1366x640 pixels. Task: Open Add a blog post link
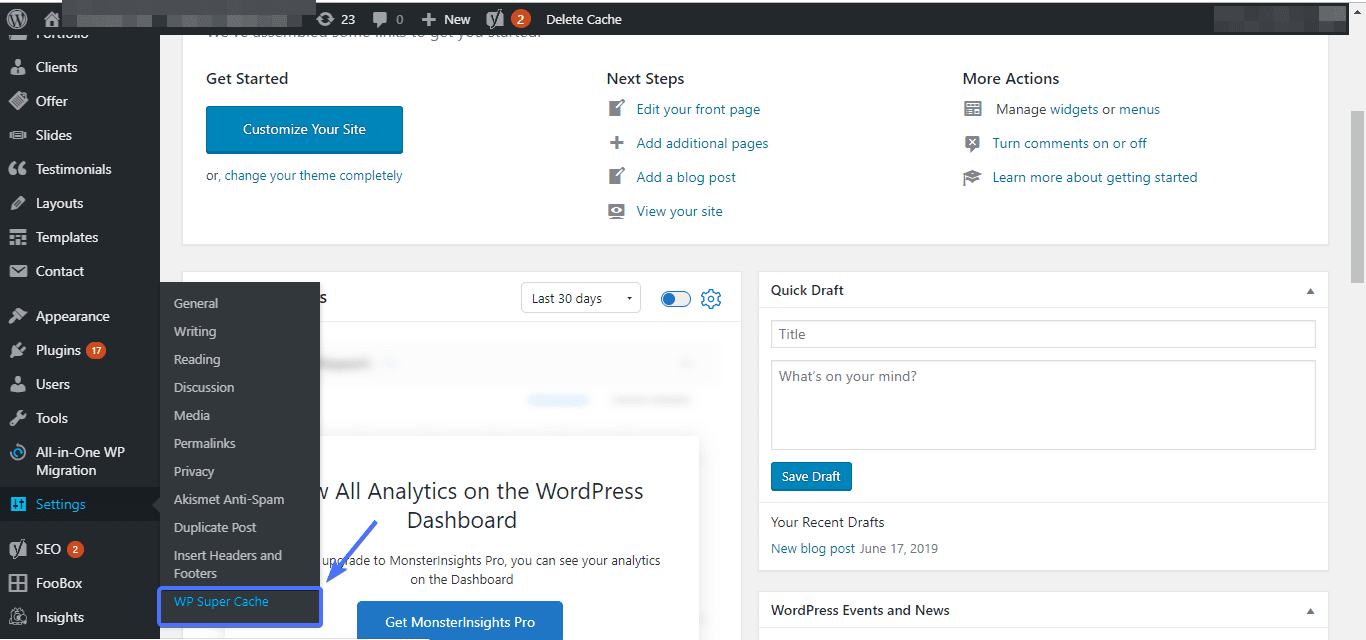tap(686, 177)
